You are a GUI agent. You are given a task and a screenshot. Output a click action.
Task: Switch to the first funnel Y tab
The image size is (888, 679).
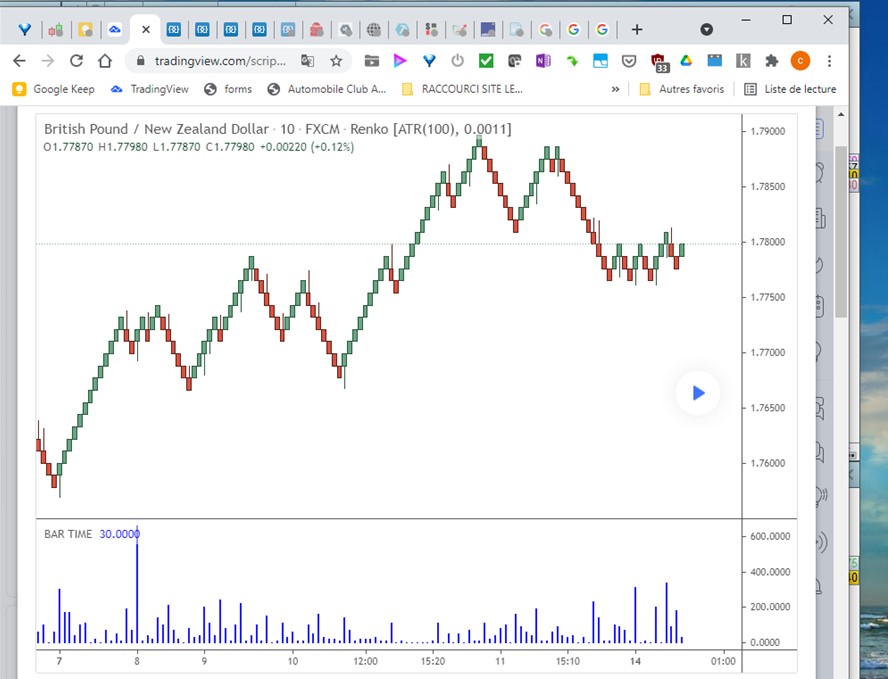pyautogui.click(x=25, y=29)
